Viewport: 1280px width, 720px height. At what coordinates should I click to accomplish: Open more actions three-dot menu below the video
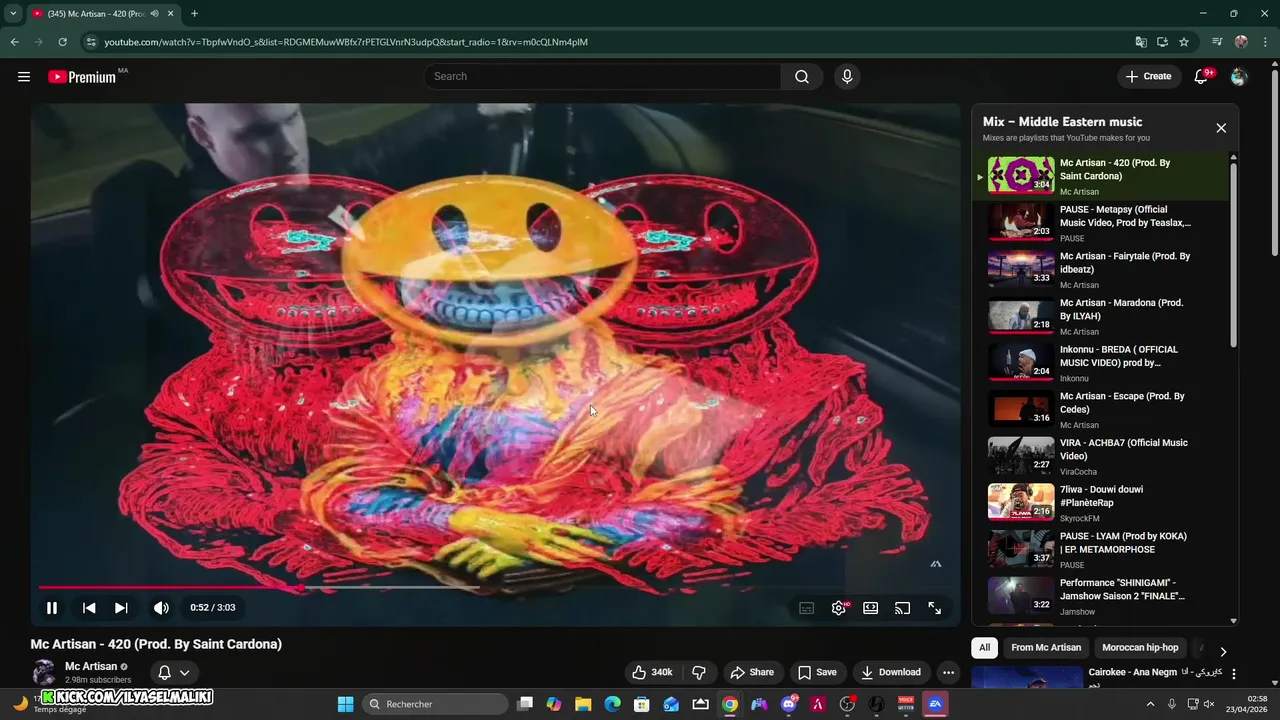[x=948, y=672]
